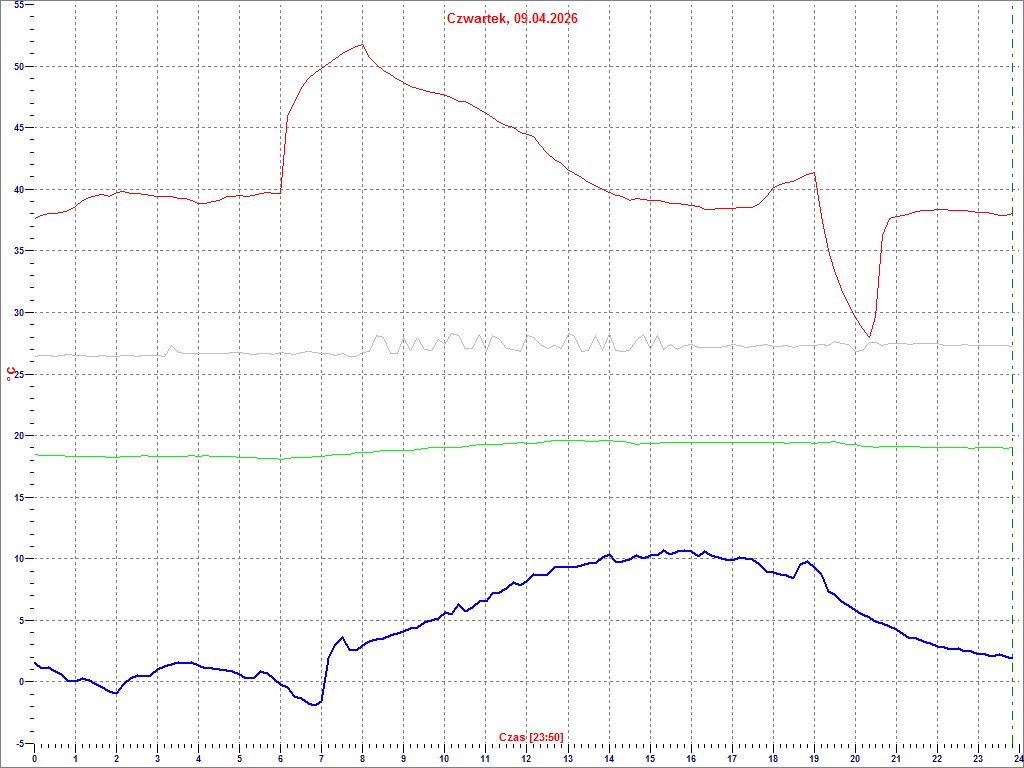Click hour 0 on the time axis
The height and width of the screenshot is (768, 1024).
pos(35,759)
